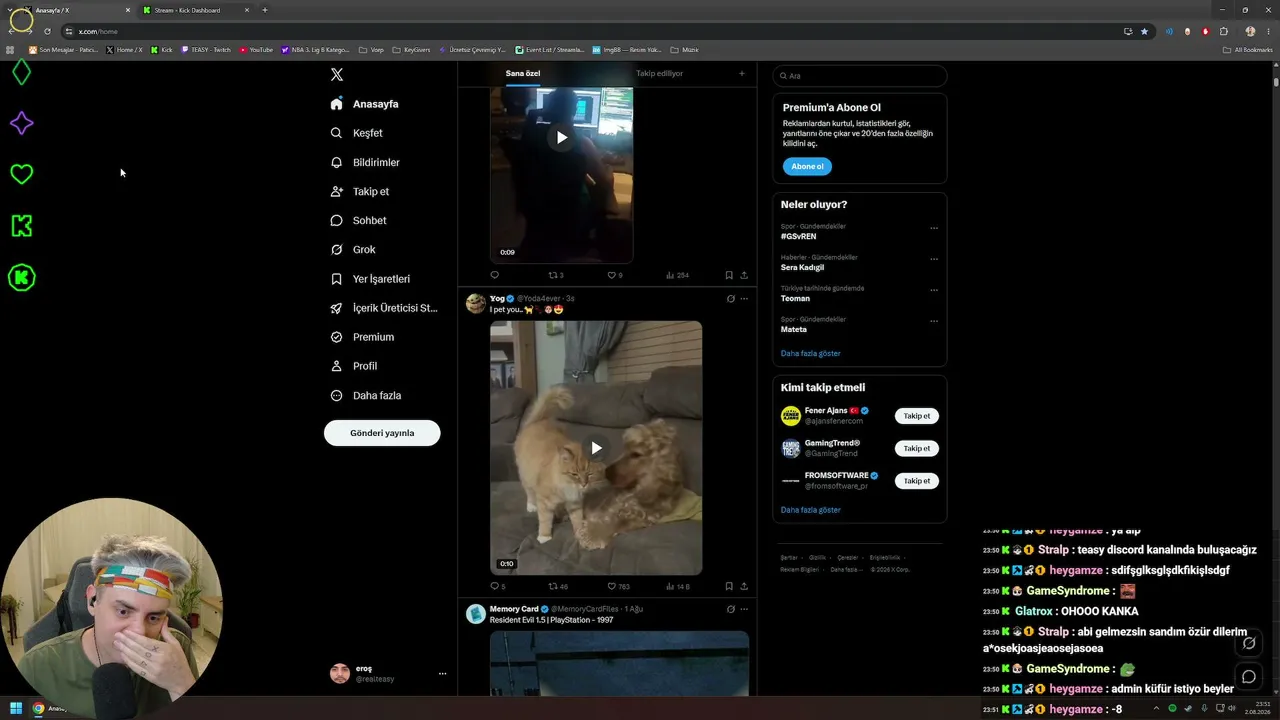Click the Profil person icon
This screenshot has width=1280, height=720.
pos(336,366)
